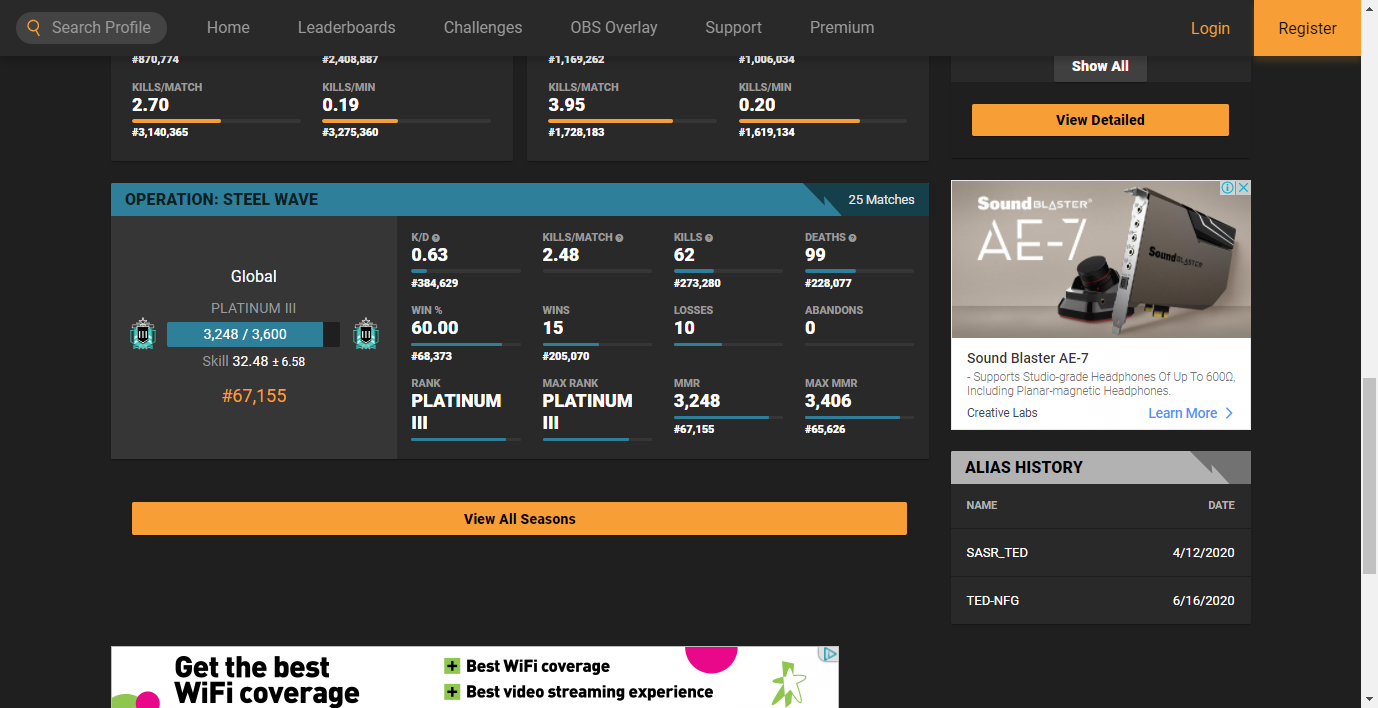Click the Platinum III badge left of MMR bar
Viewport: 1378px width, 708px height.
pyautogui.click(x=142, y=334)
